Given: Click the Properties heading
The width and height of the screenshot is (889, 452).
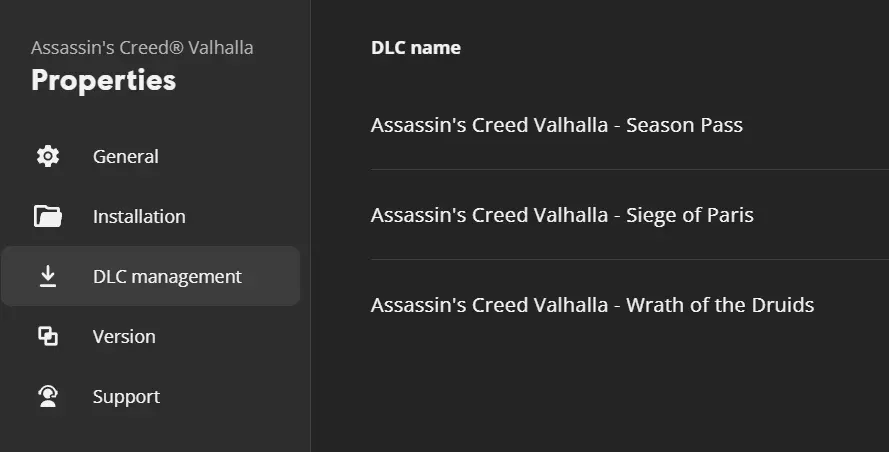Looking at the screenshot, I should 104,80.
